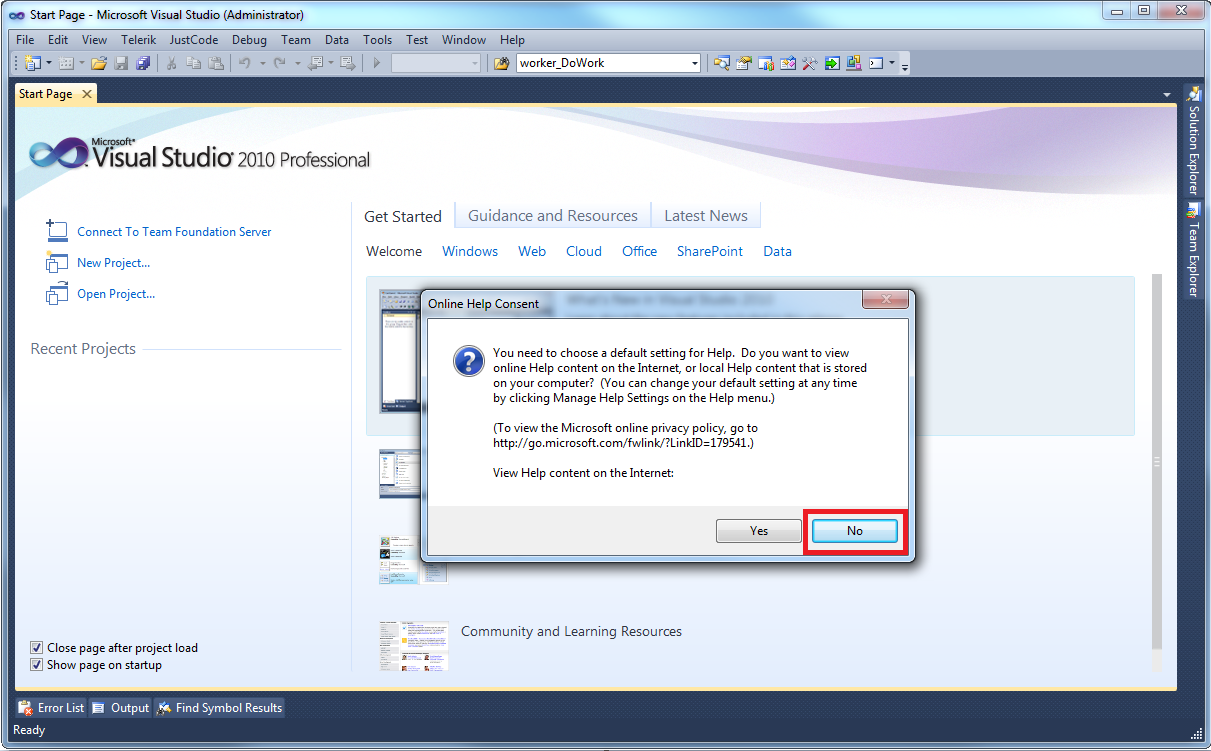Click the Save floppy disk icon
The width and height of the screenshot is (1211, 751).
tap(121, 63)
